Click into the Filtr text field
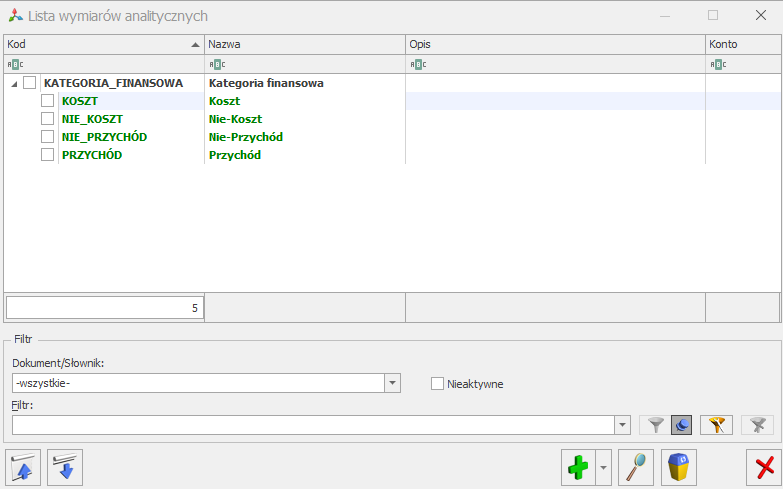The width and height of the screenshot is (783, 489). click(x=313, y=425)
